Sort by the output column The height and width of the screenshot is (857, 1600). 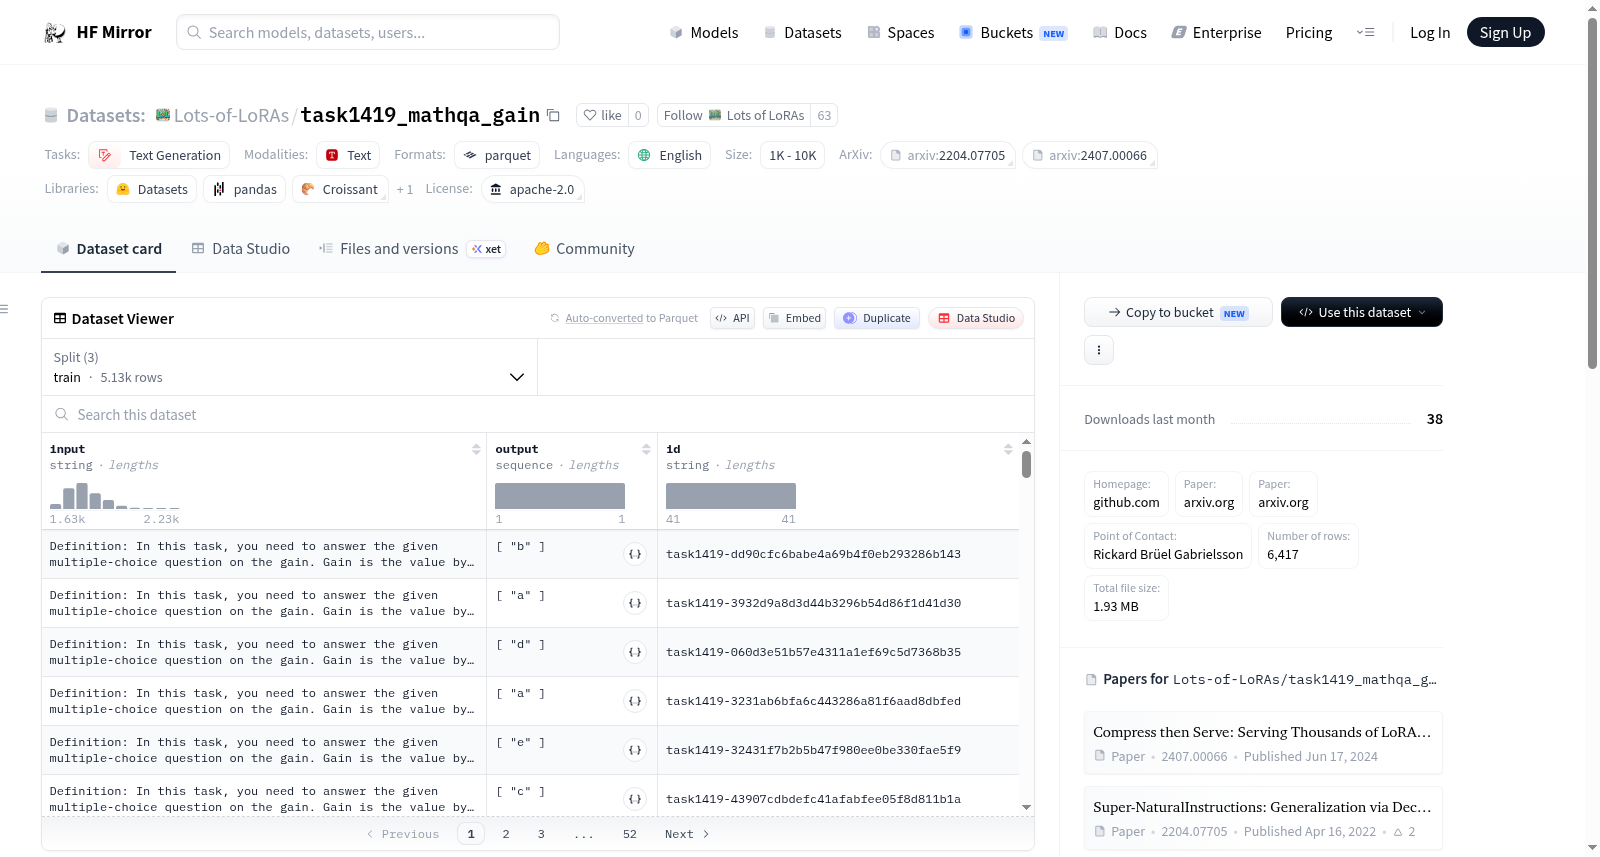pyautogui.click(x=646, y=449)
